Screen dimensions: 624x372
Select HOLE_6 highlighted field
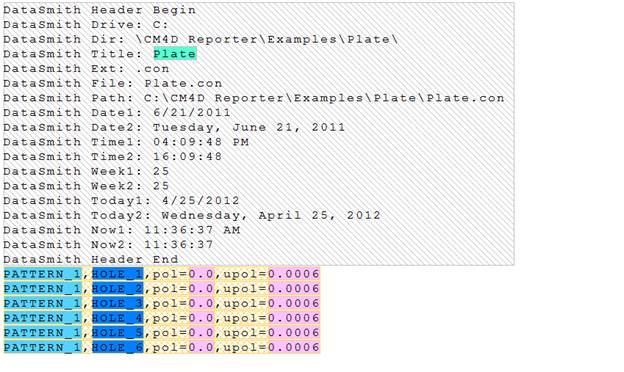tap(117, 347)
